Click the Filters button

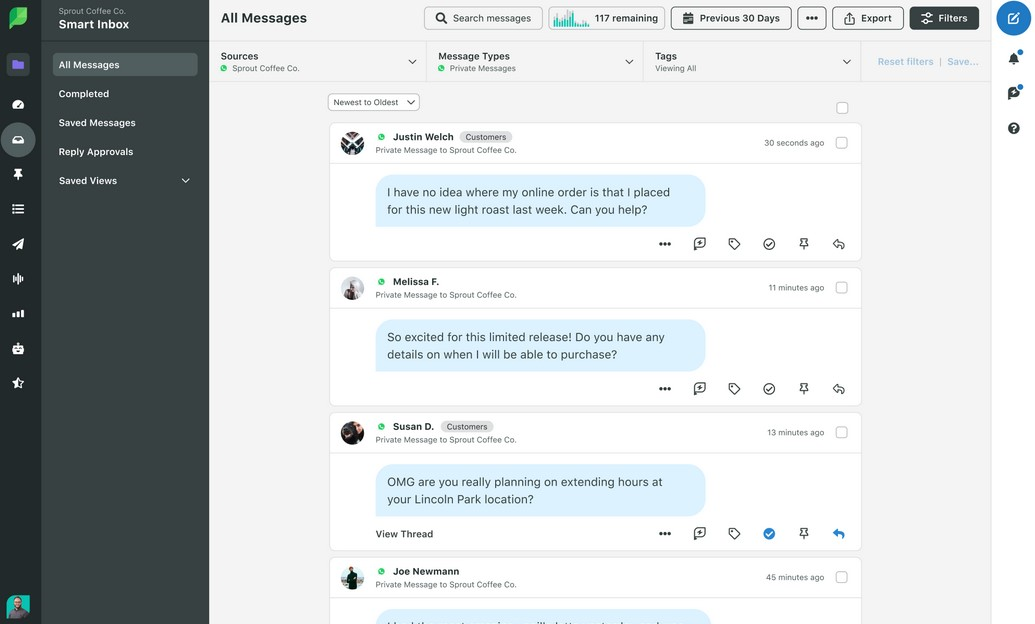(944, 18)
